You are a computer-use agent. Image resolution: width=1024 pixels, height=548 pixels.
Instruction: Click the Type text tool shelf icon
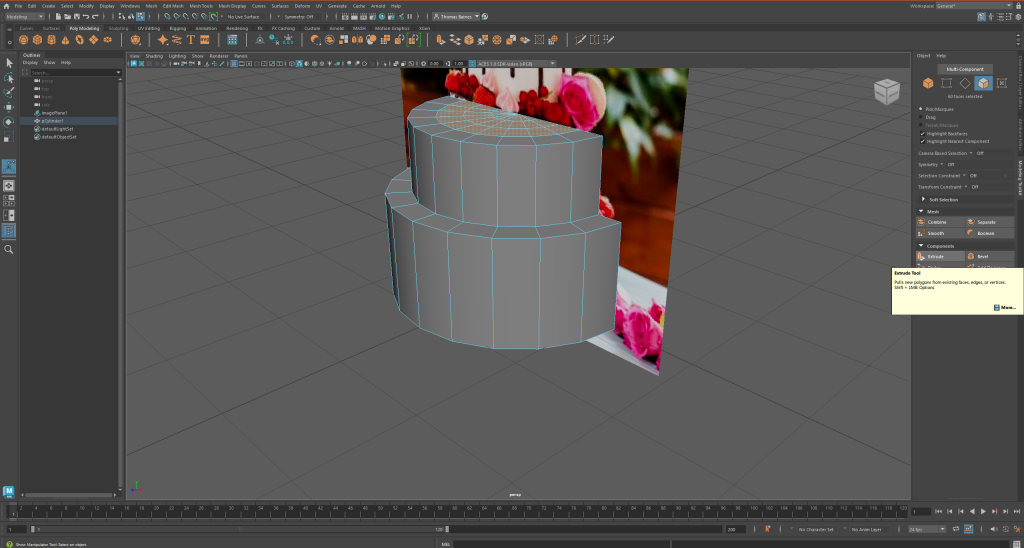click(x=191, y=40)
